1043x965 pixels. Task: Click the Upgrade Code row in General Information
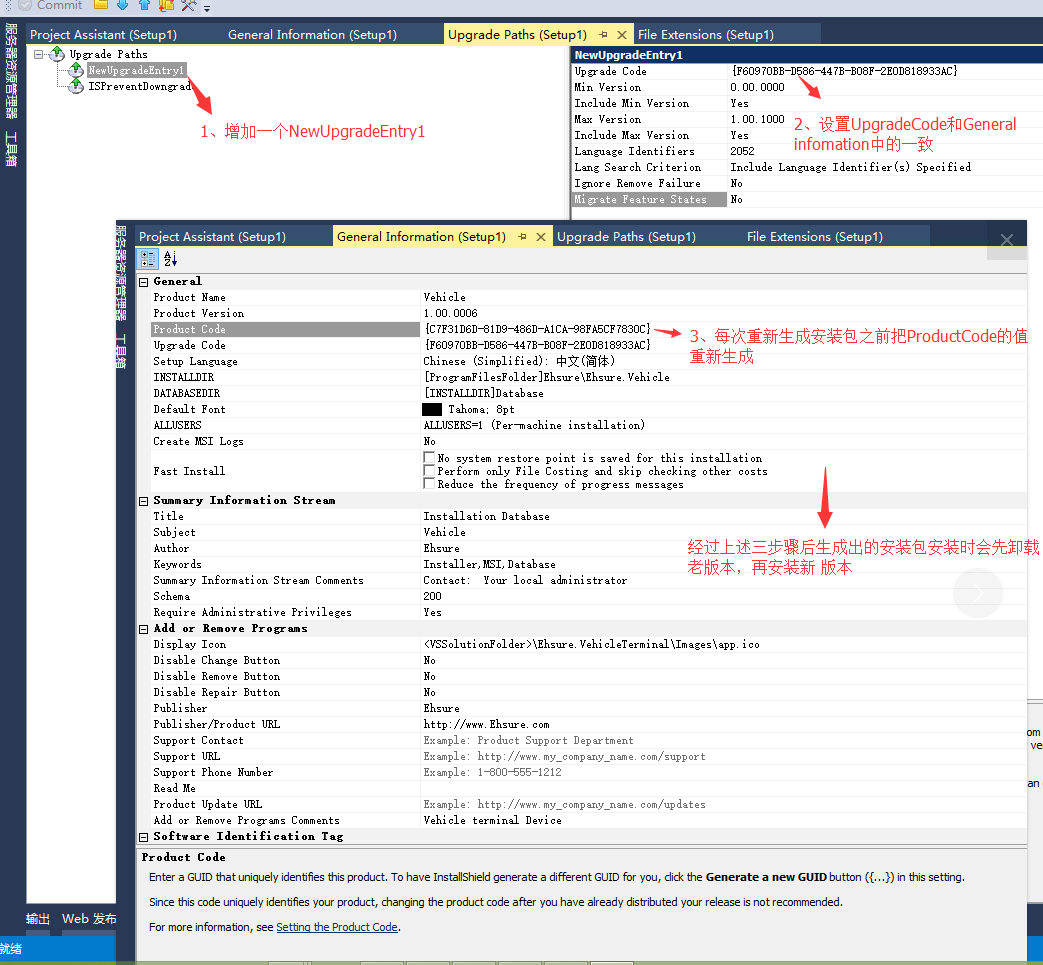(x=589, y=345)
